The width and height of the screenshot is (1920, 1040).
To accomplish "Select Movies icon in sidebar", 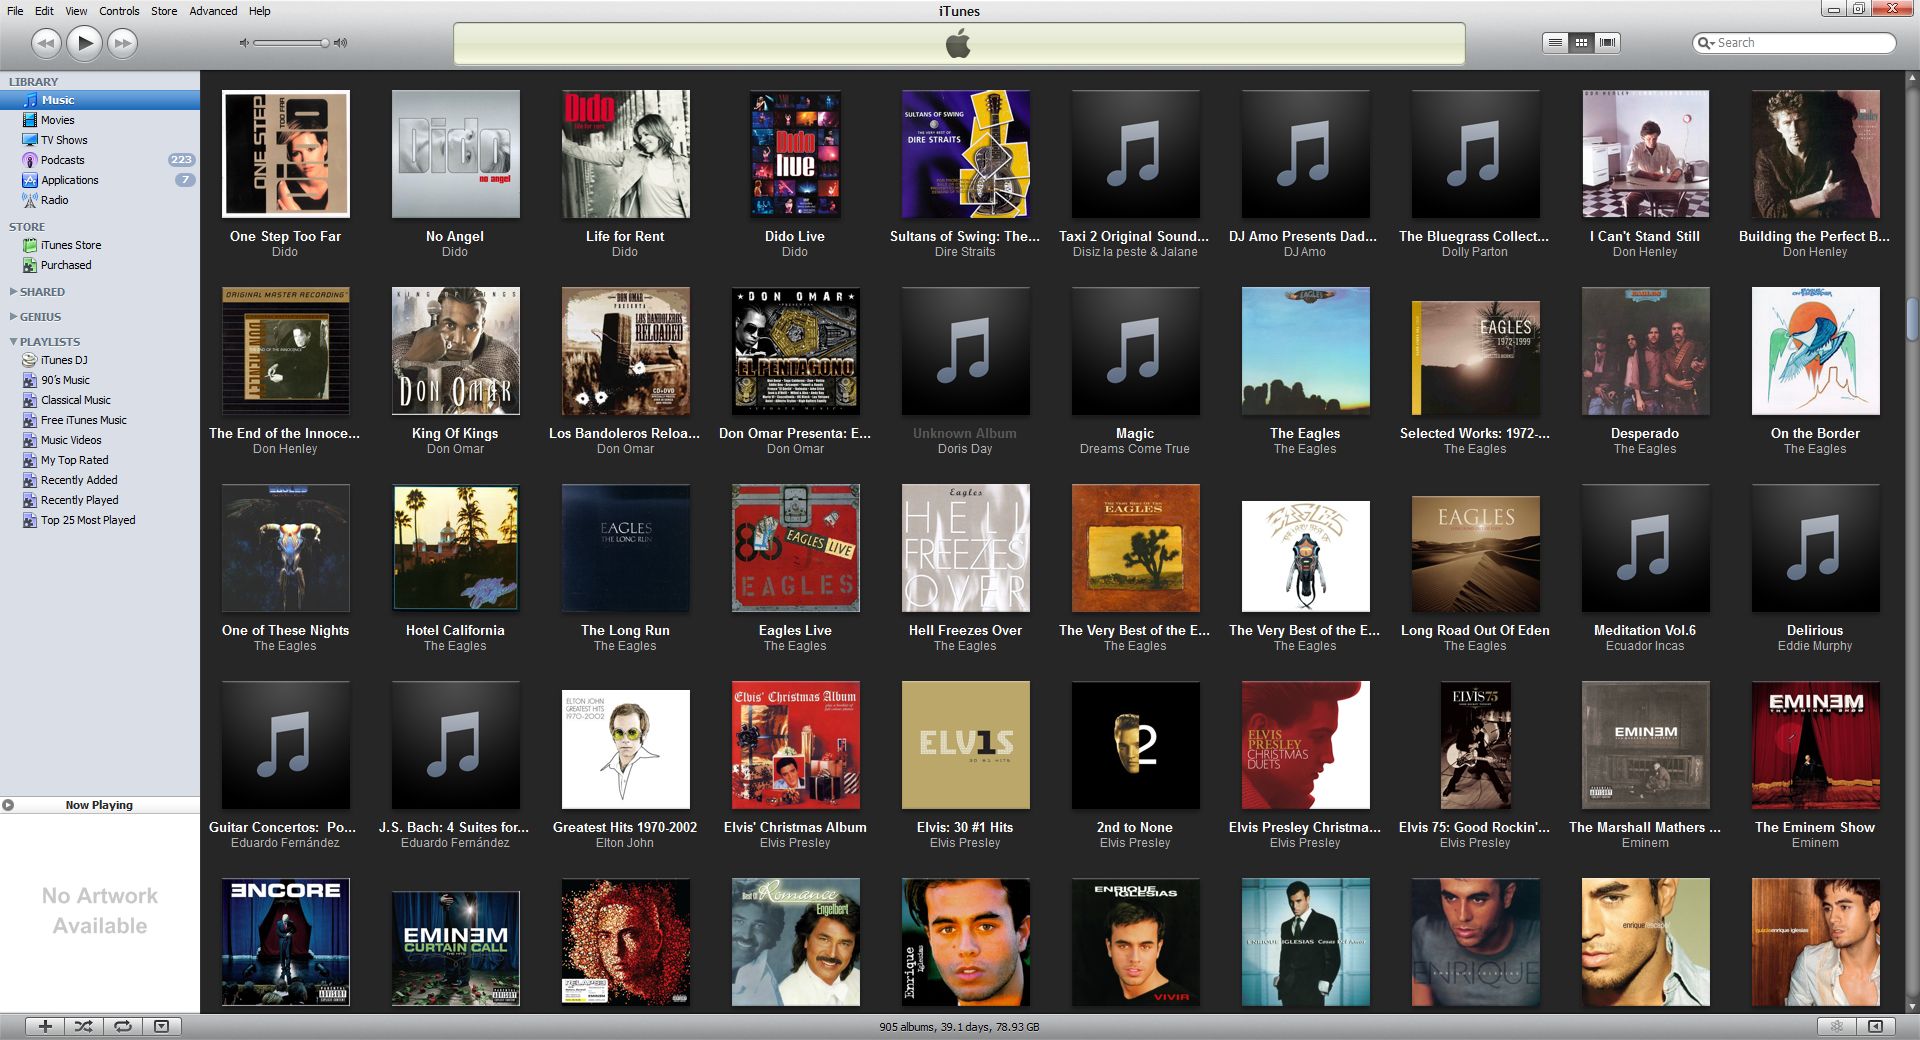I will [30, 120].
